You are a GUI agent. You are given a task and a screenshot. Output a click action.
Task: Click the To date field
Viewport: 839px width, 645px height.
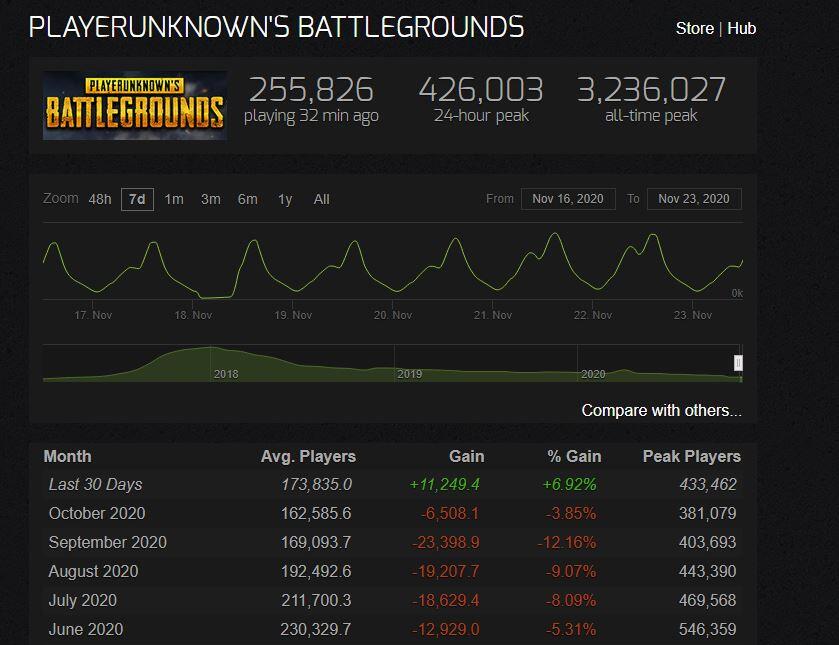click(x=694, y=199)
